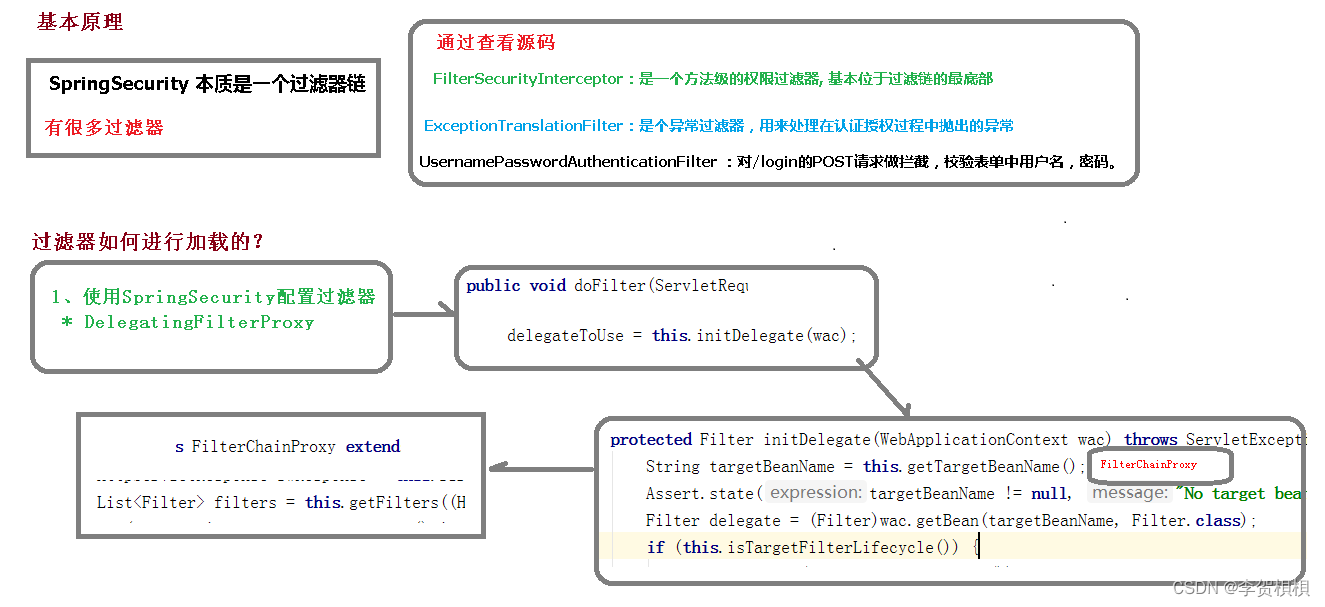Click the code delegateToUse = this.initDelegate(wac);
Image resolution: width=1325 pixels, height=607 pixels.
(x=683, y=336)
